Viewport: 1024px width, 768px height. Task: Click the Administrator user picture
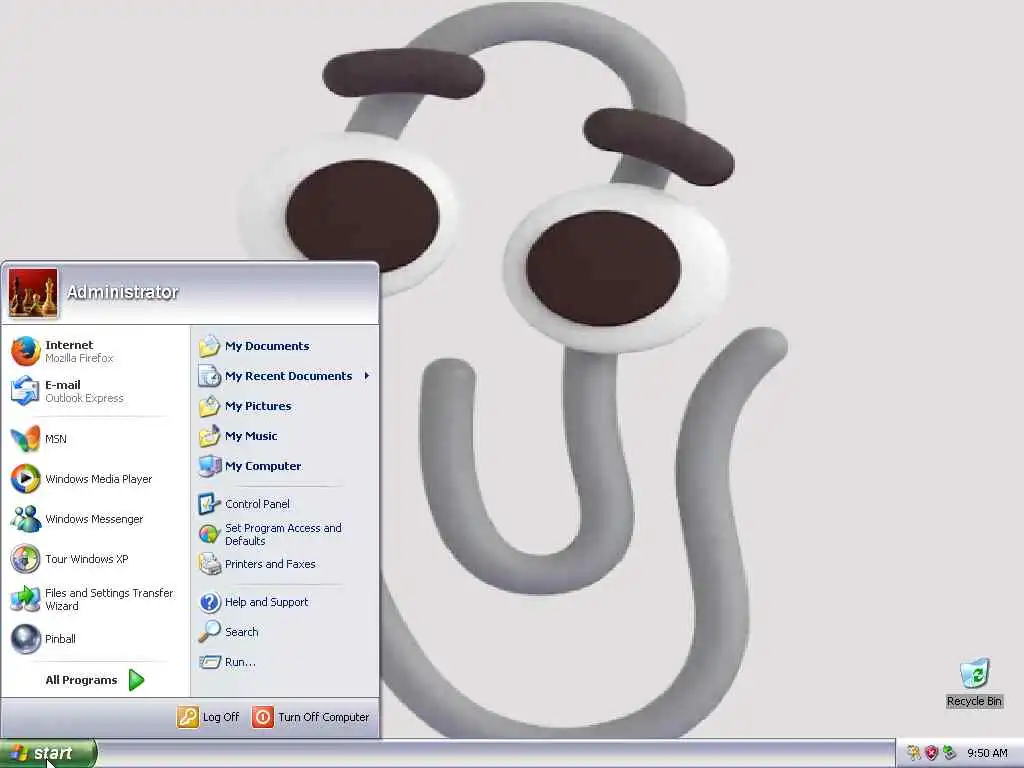coord(33,293)
